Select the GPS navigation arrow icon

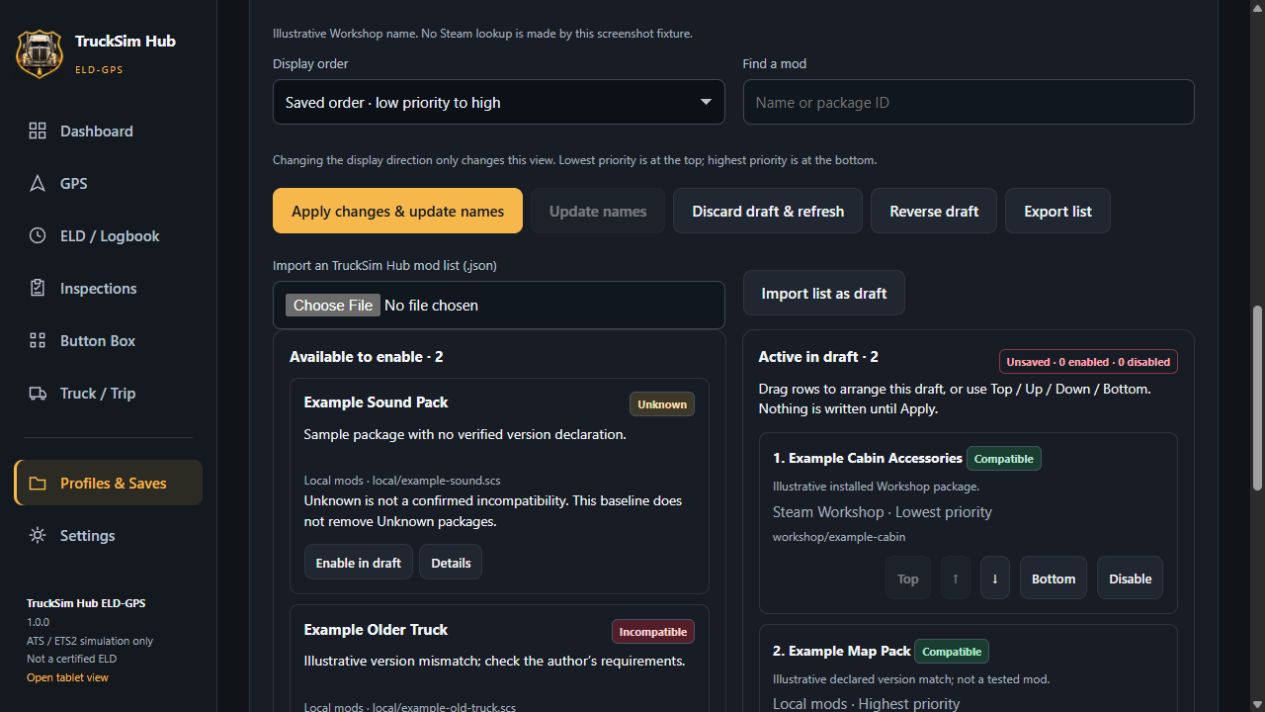point(37,183)
